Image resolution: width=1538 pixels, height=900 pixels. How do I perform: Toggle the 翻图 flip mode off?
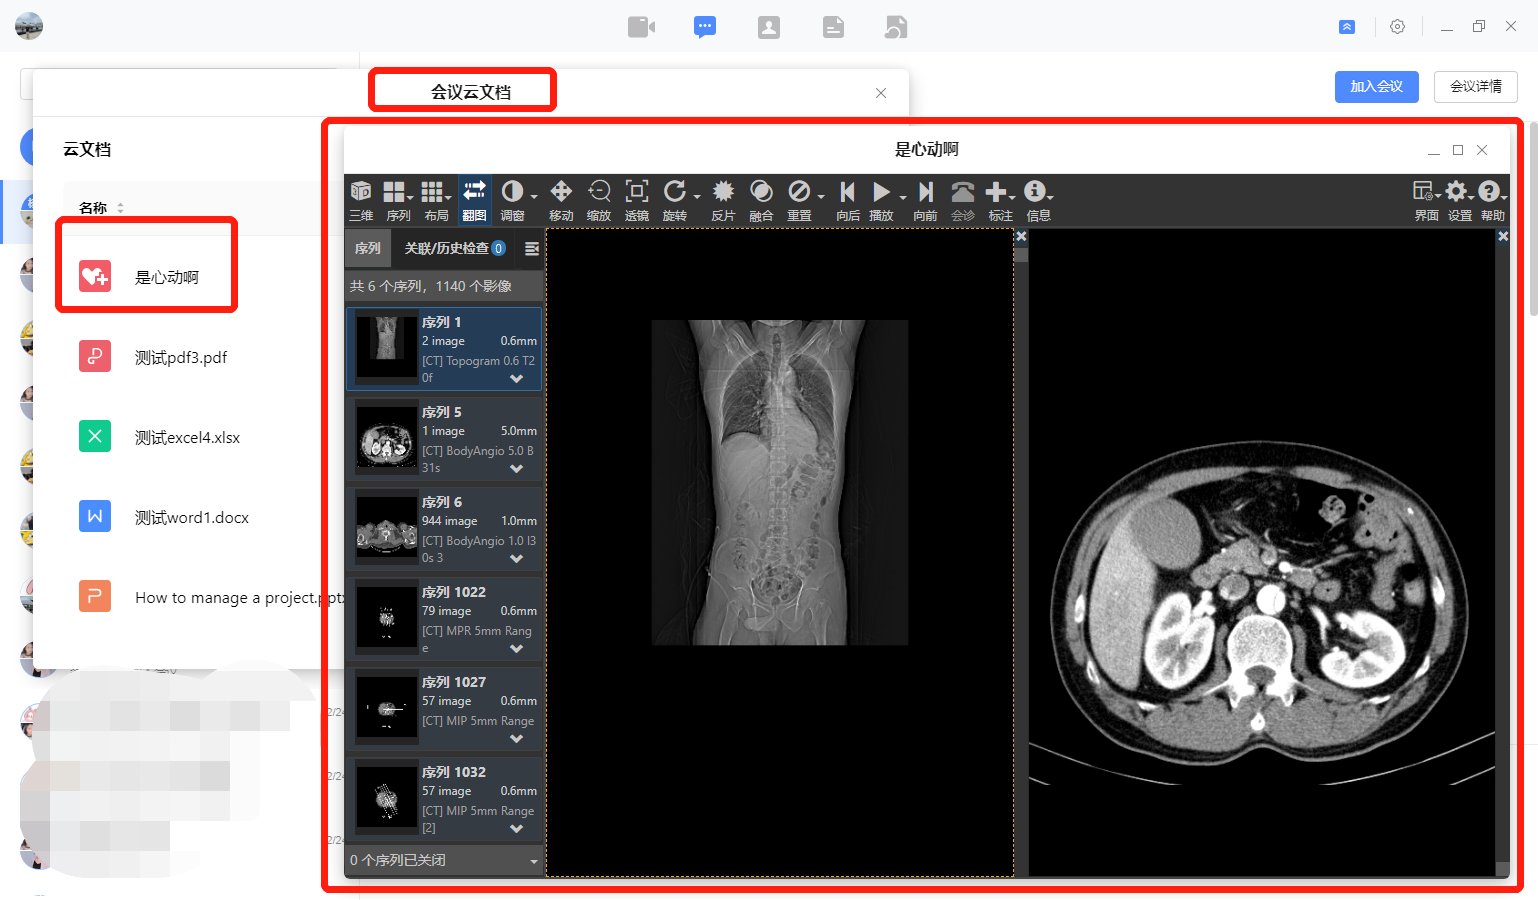473,198
